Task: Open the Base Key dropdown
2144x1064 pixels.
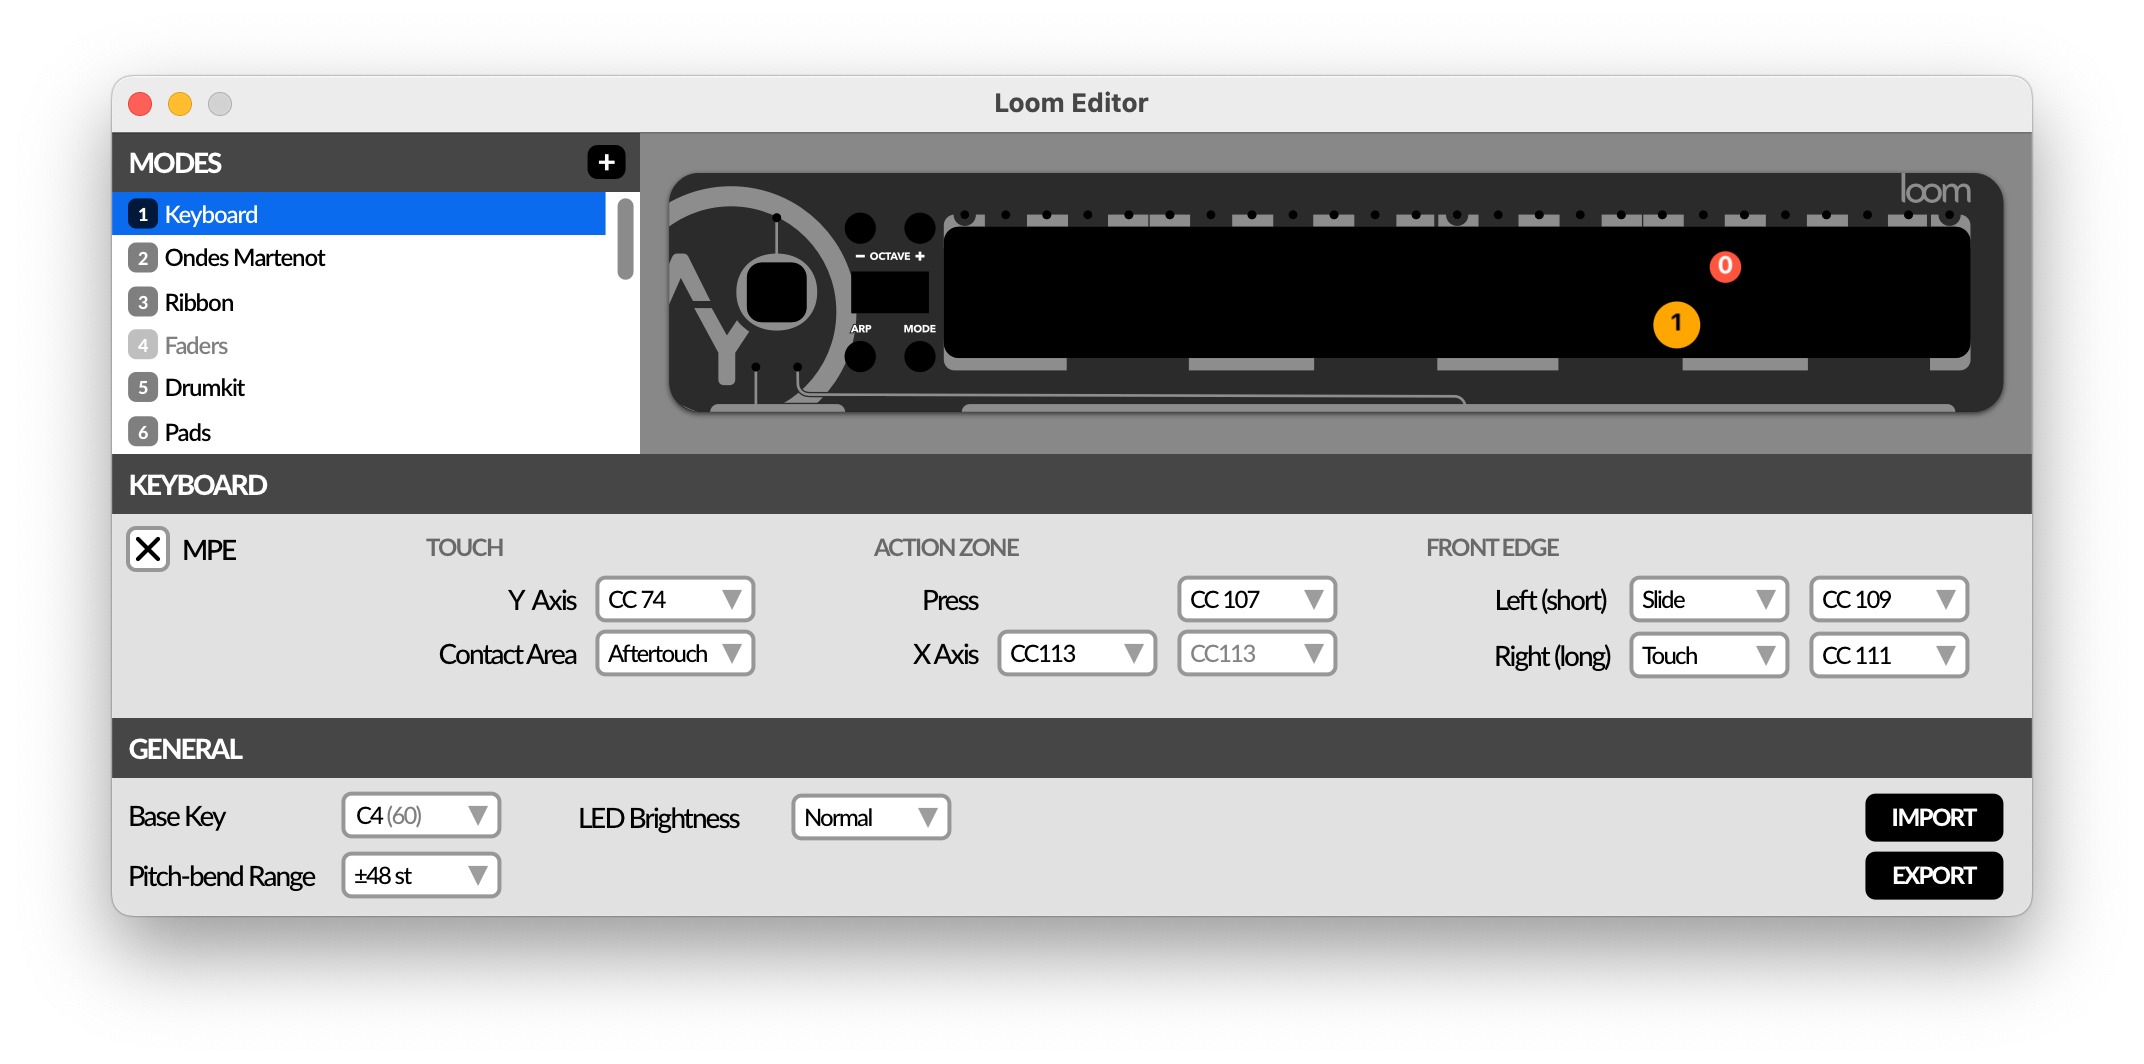Action: [x=420, y=815]
